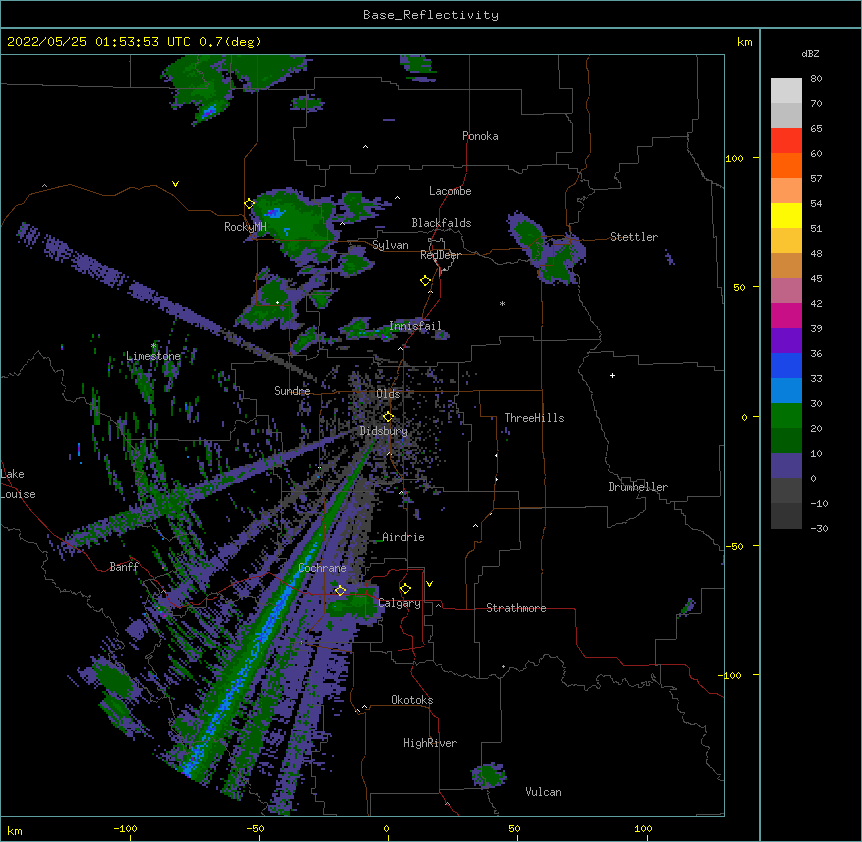Click the 100 km tick on right axis
Viewport: 862px width, 842px height.
[x=734, y=158]
